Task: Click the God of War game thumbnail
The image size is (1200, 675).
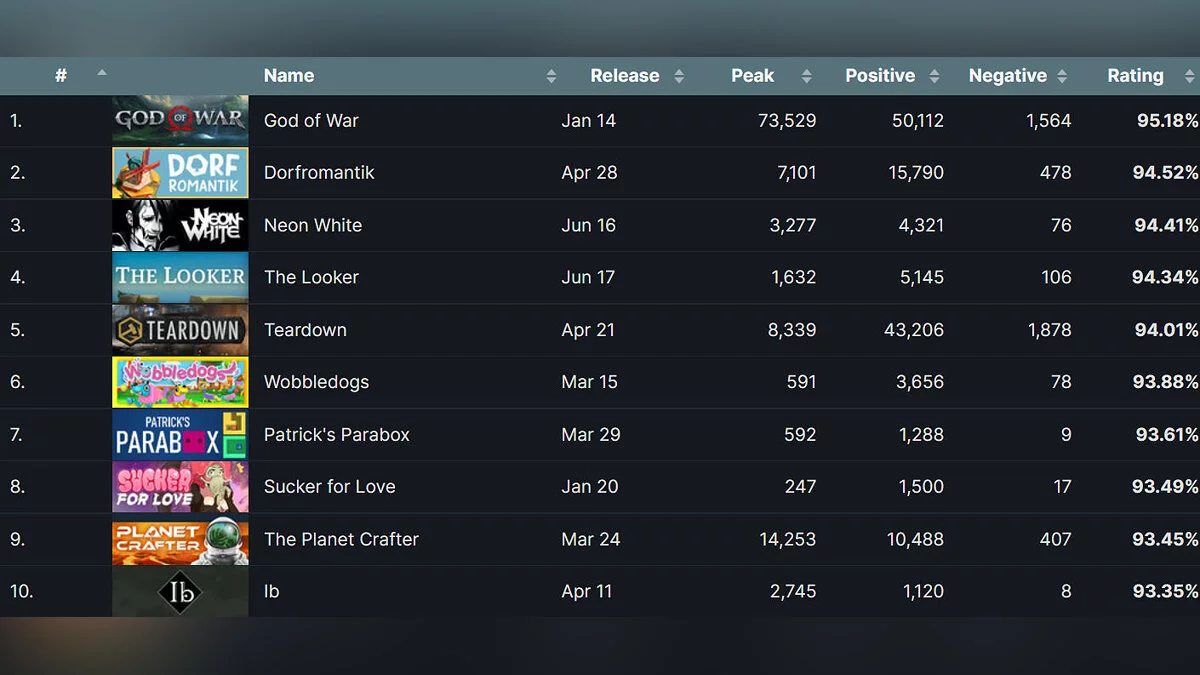Action: coord(180,121)
